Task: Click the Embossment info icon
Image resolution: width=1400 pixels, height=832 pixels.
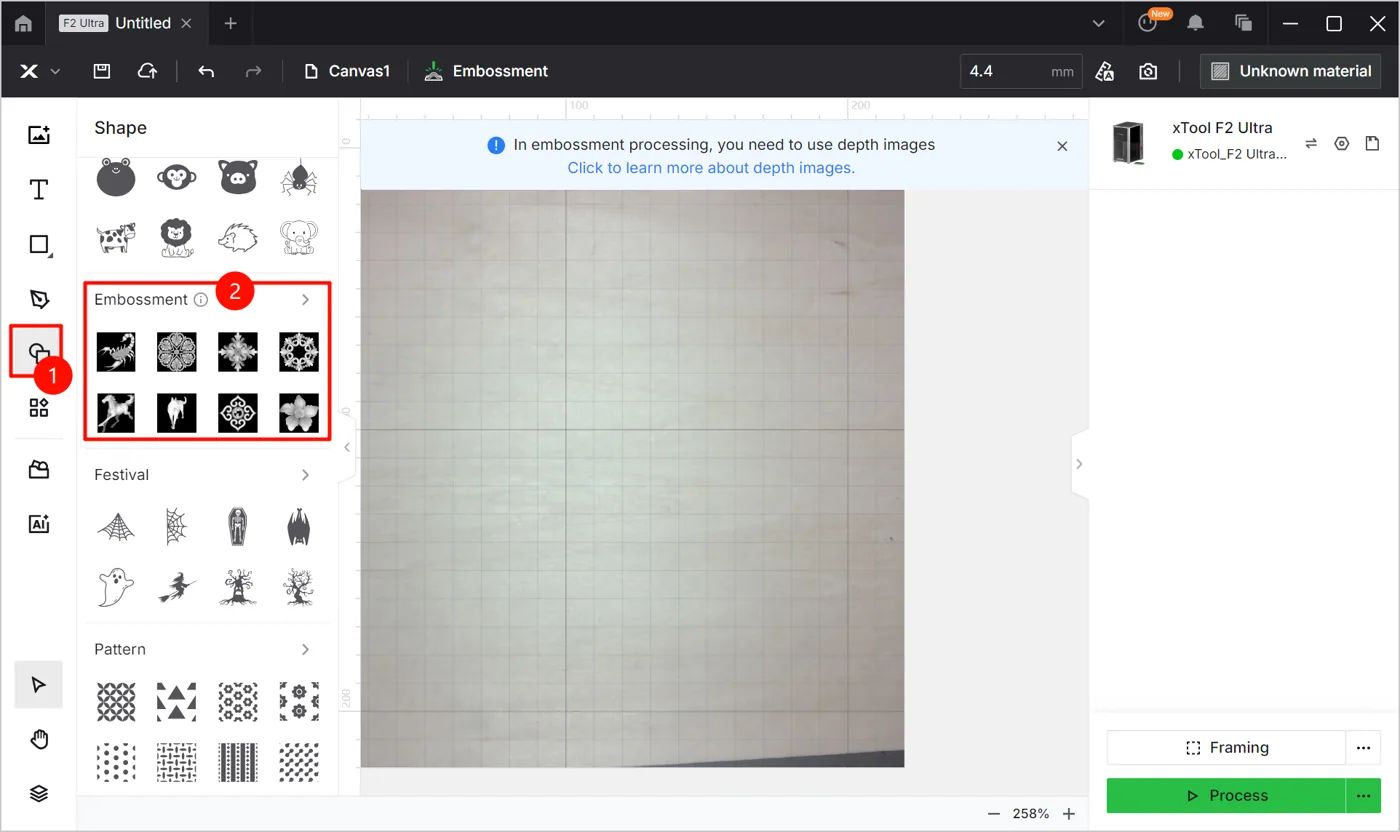Action: pos(201,300)
